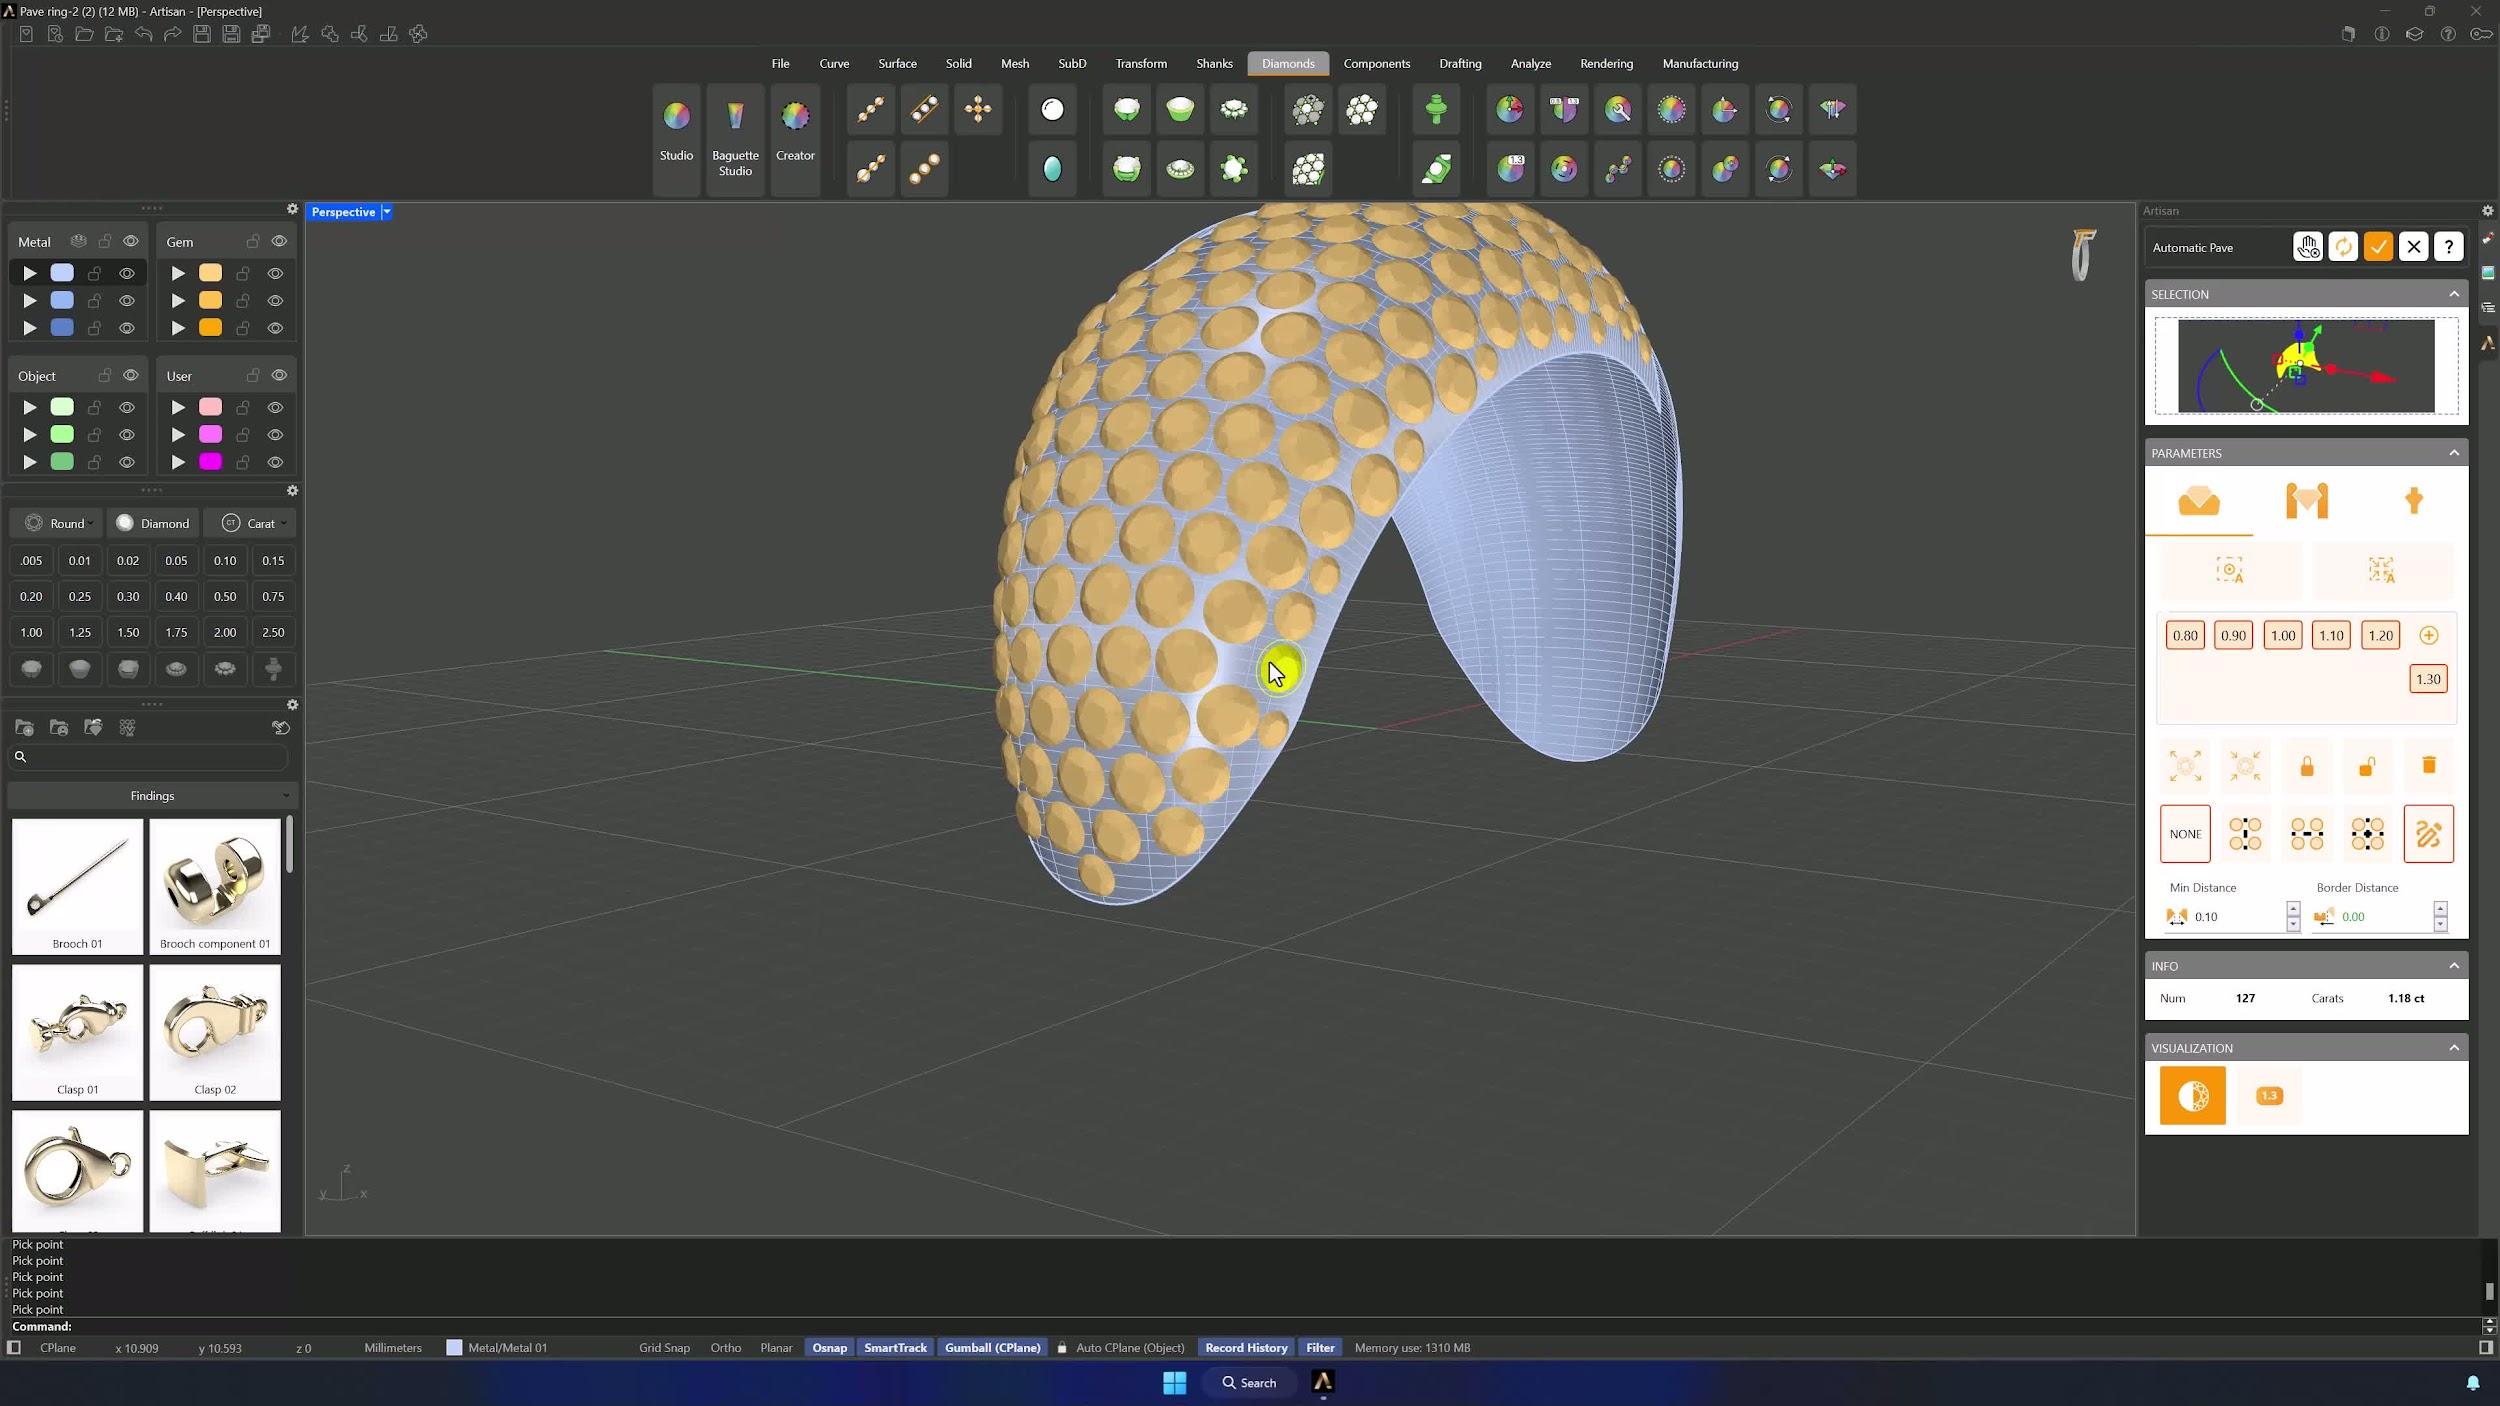
Task: Click the undo arrow in top toolbar
Action: tap(144, 34)
